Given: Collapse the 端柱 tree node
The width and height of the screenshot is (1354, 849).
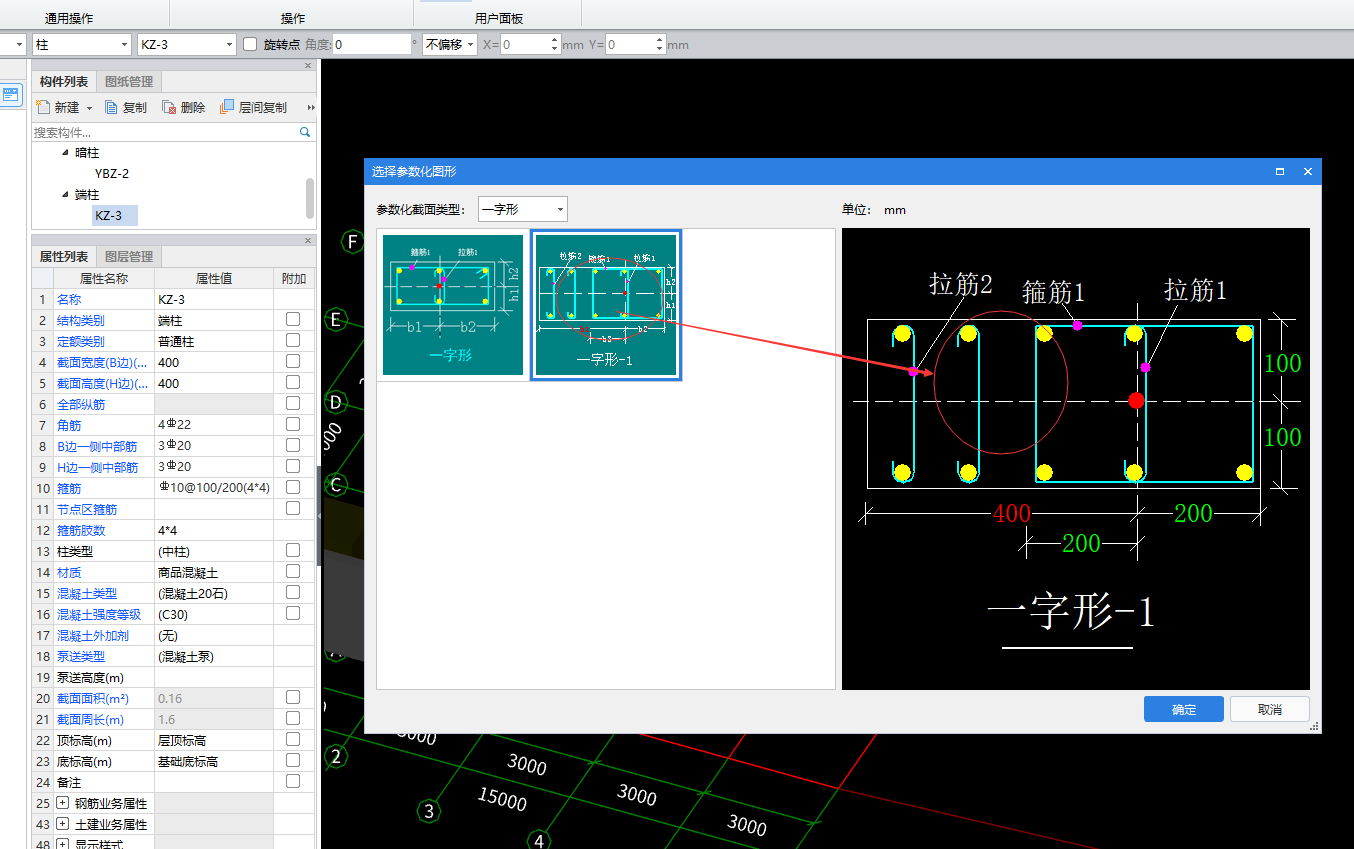Looking at the screenshot, I should click(x=66, y=195).
